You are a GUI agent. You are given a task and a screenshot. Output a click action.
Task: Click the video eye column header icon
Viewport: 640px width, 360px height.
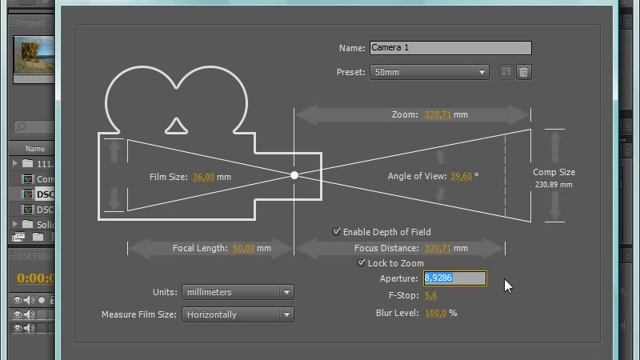click(18, 300)
